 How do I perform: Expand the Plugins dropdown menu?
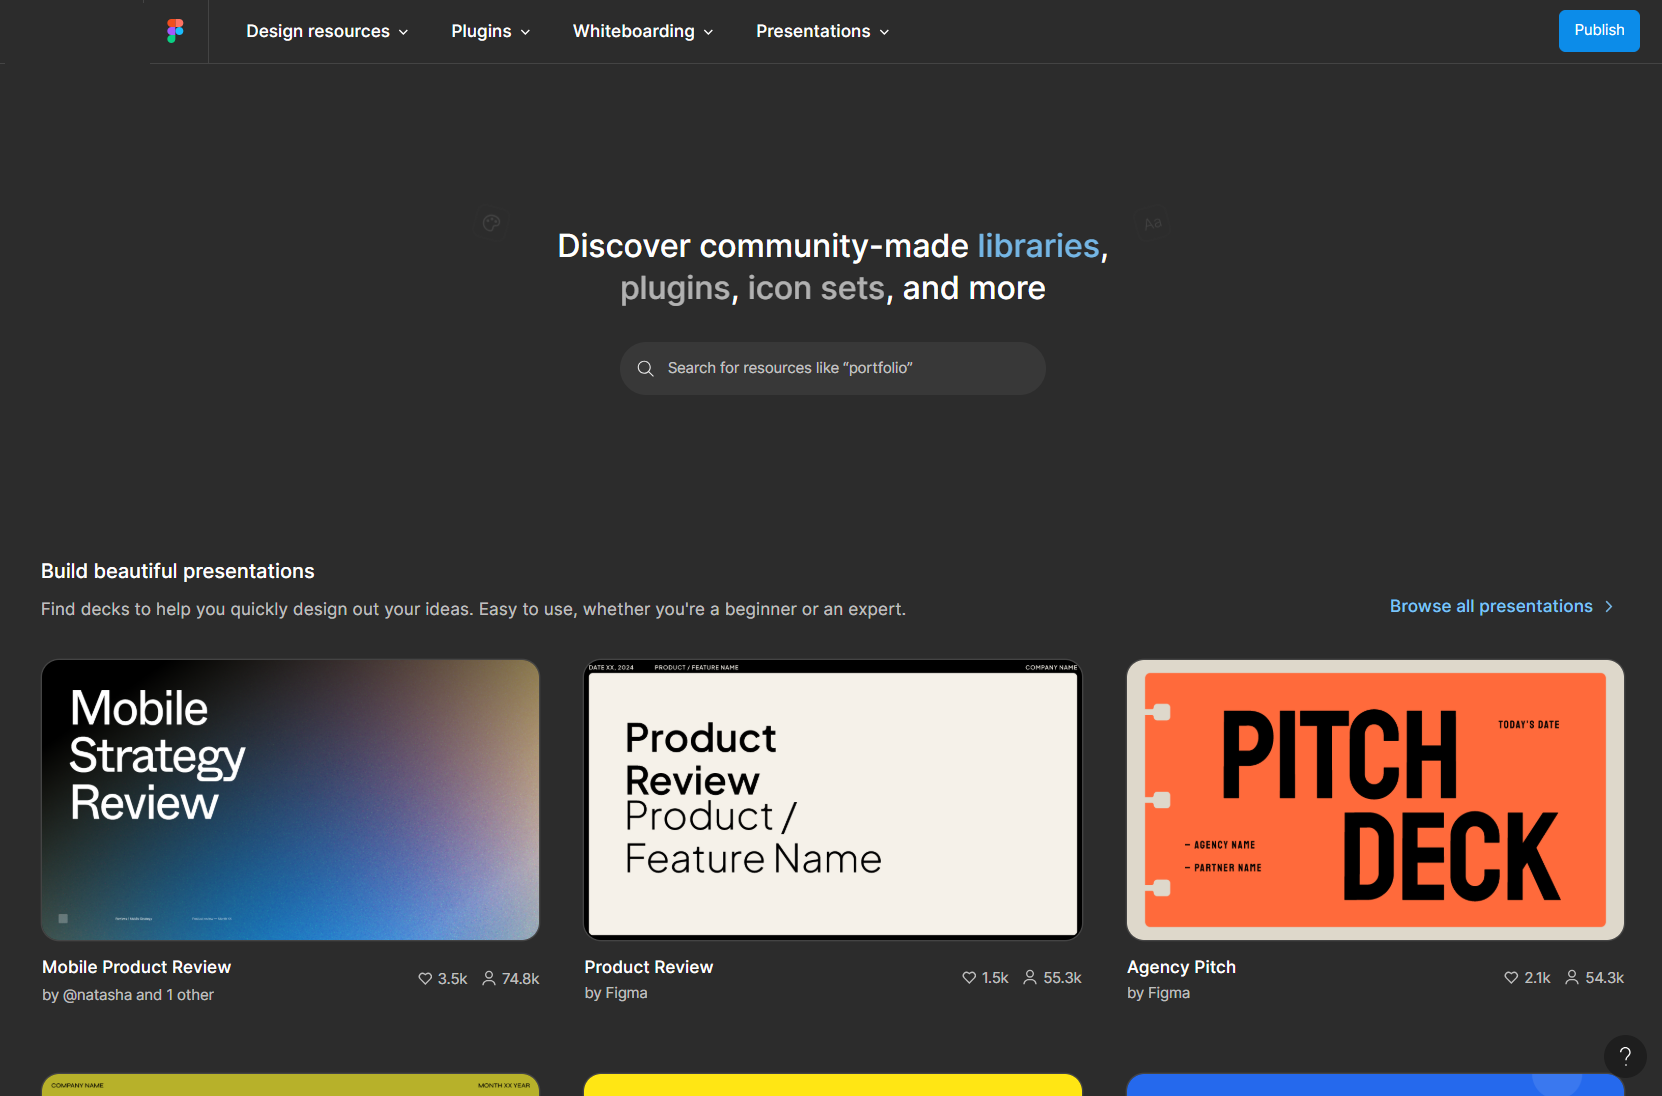coord(490,31)
